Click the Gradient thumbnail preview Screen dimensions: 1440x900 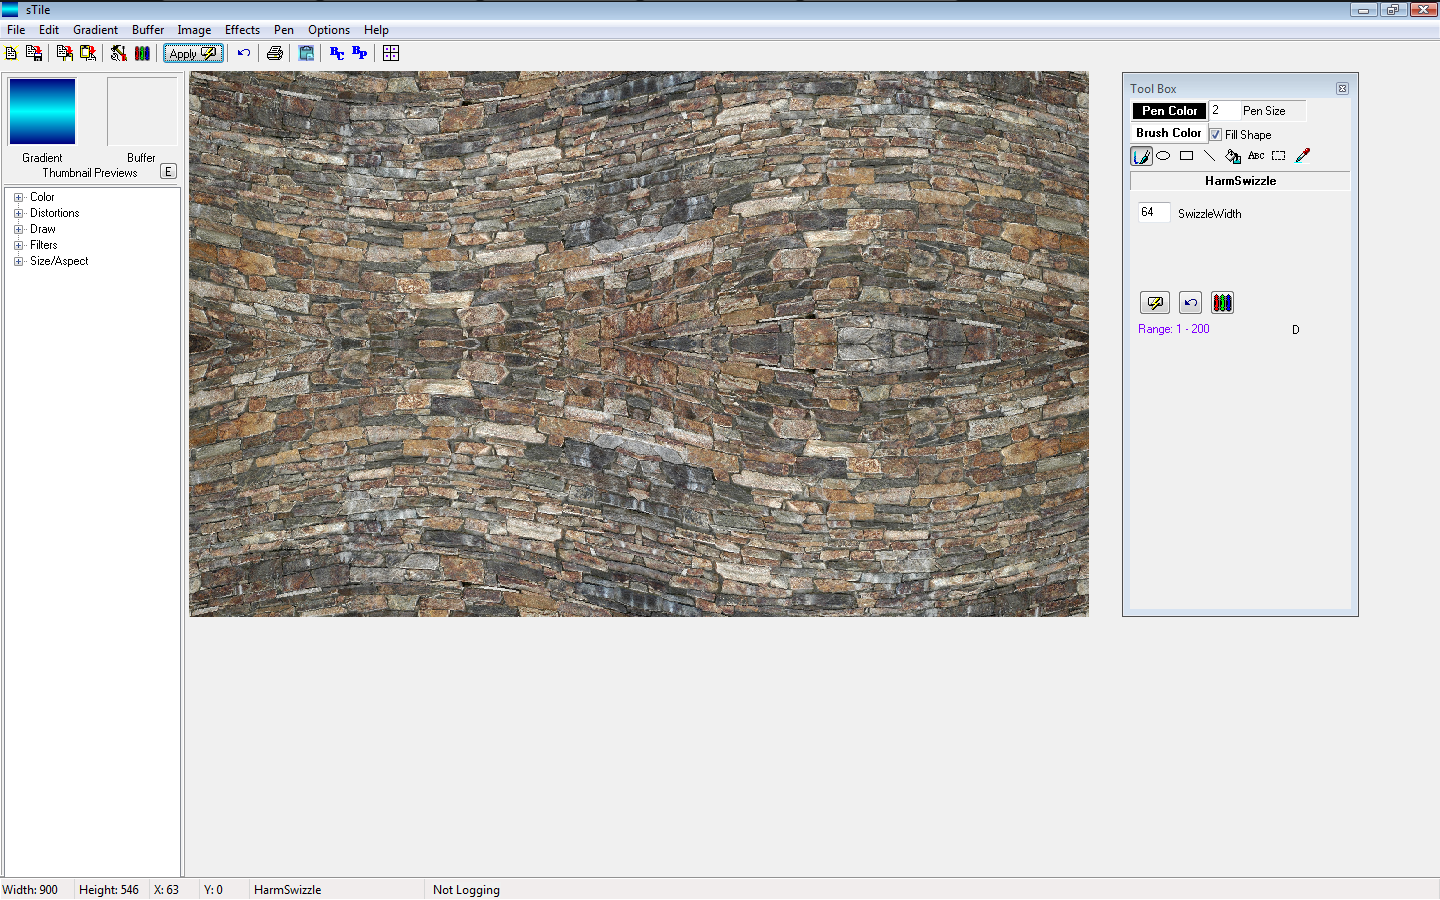(x=41, y=111)
